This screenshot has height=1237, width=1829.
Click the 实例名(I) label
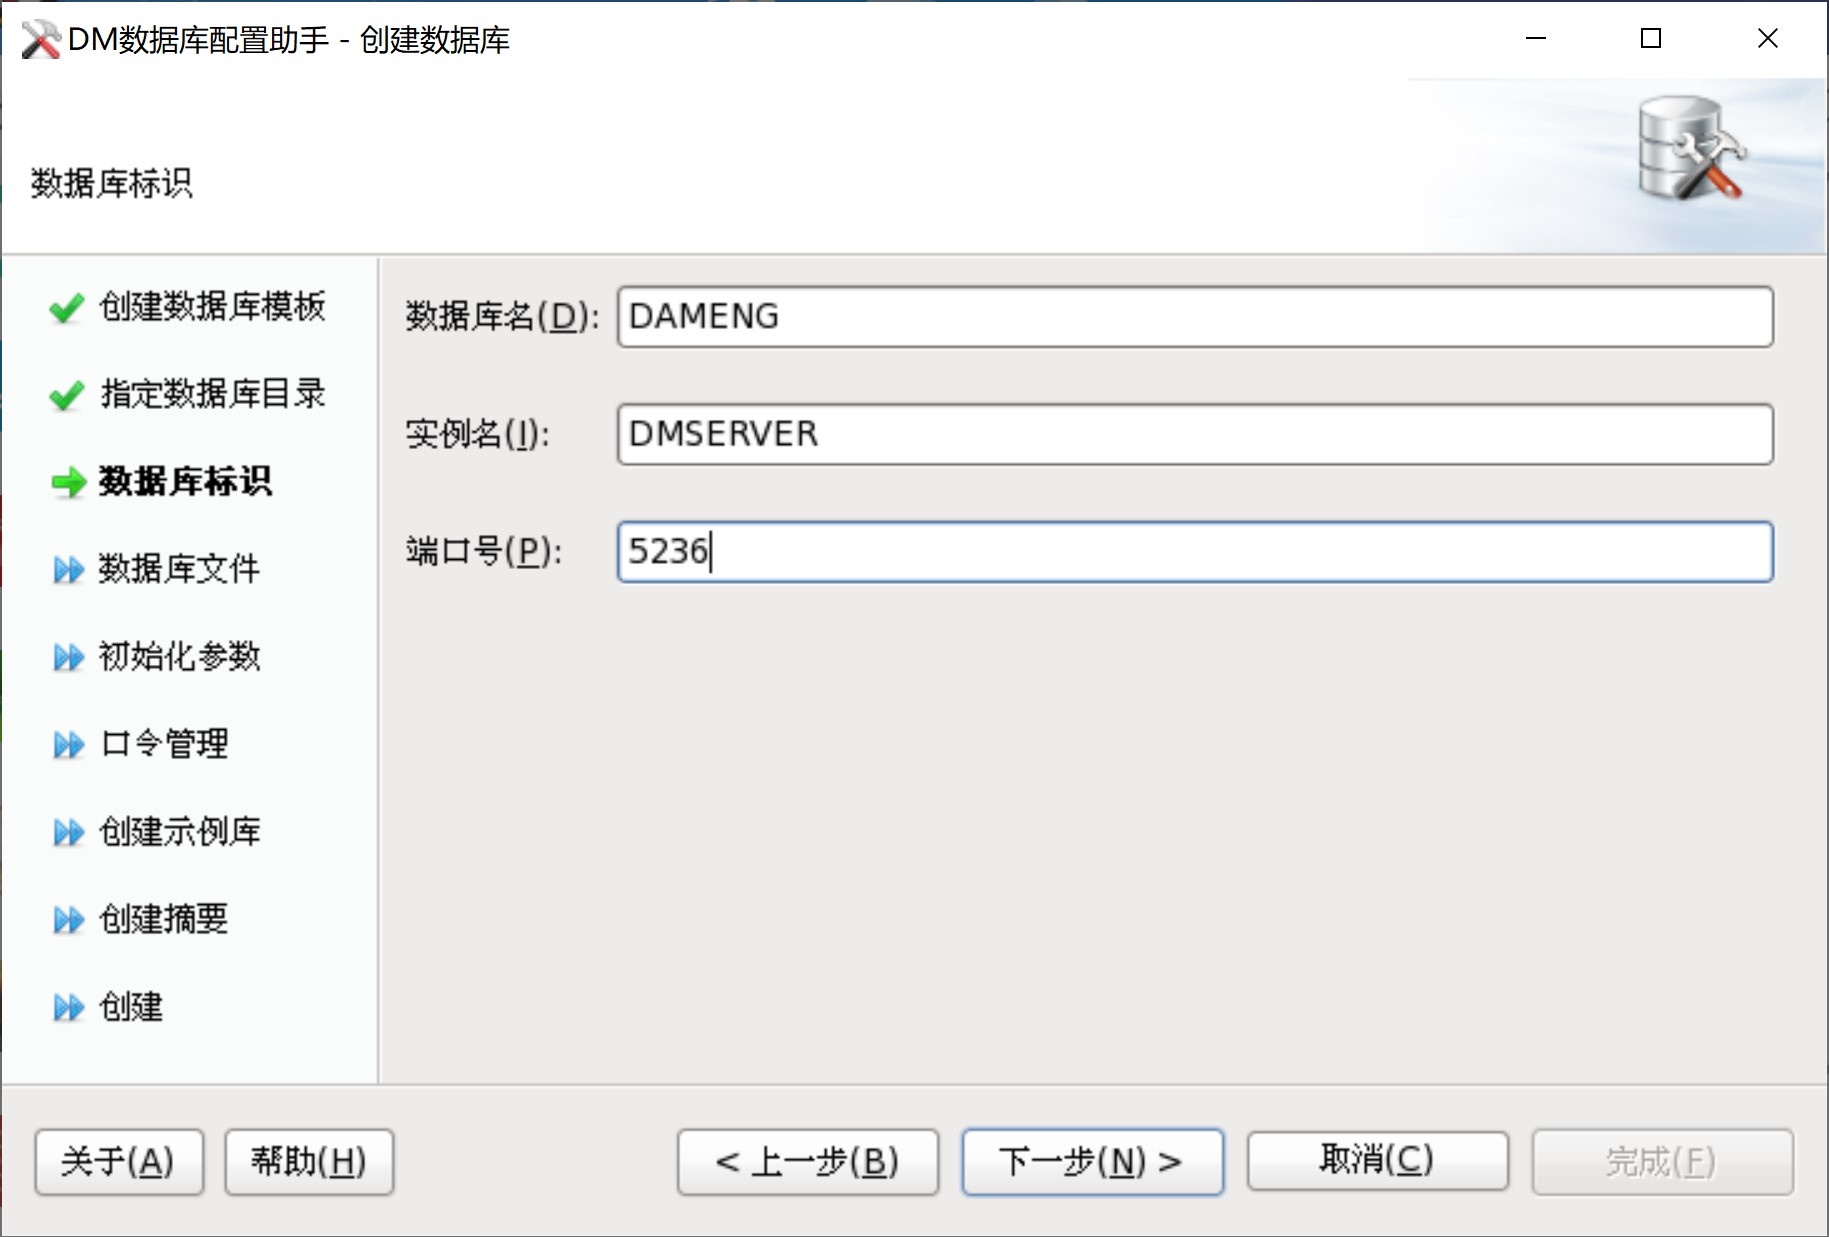(x=477, y=434)
